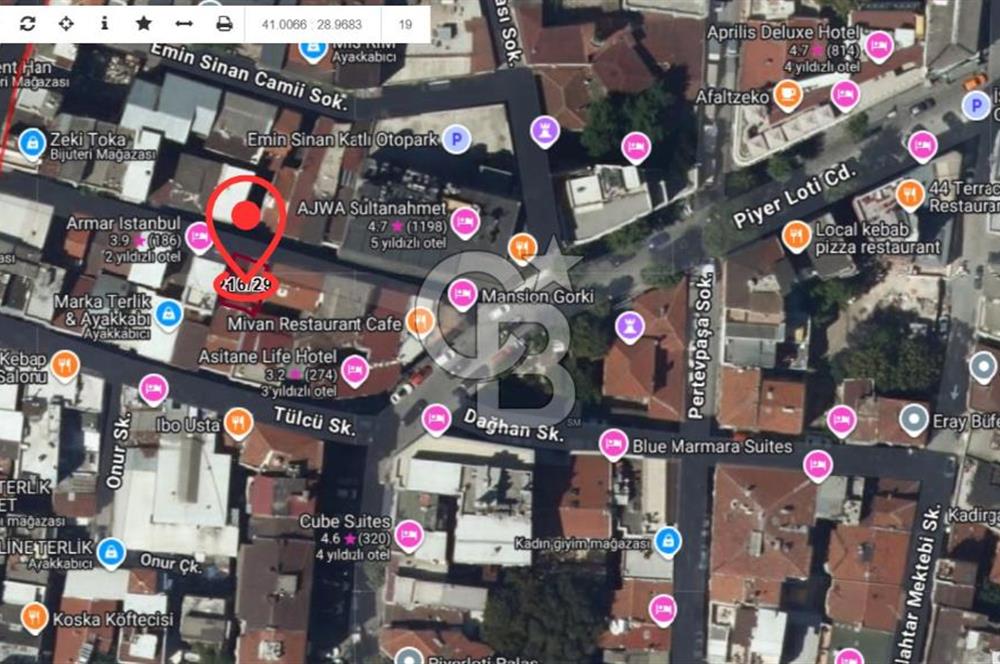Click the Mivan Restaurant Cafe label
Viewport: 1000px width, 664px height.
(314, 324)
